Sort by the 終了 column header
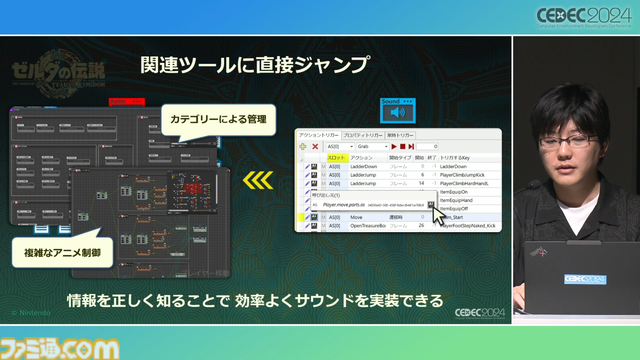This screenshot has height=360, width=640. tap(432, 158)
